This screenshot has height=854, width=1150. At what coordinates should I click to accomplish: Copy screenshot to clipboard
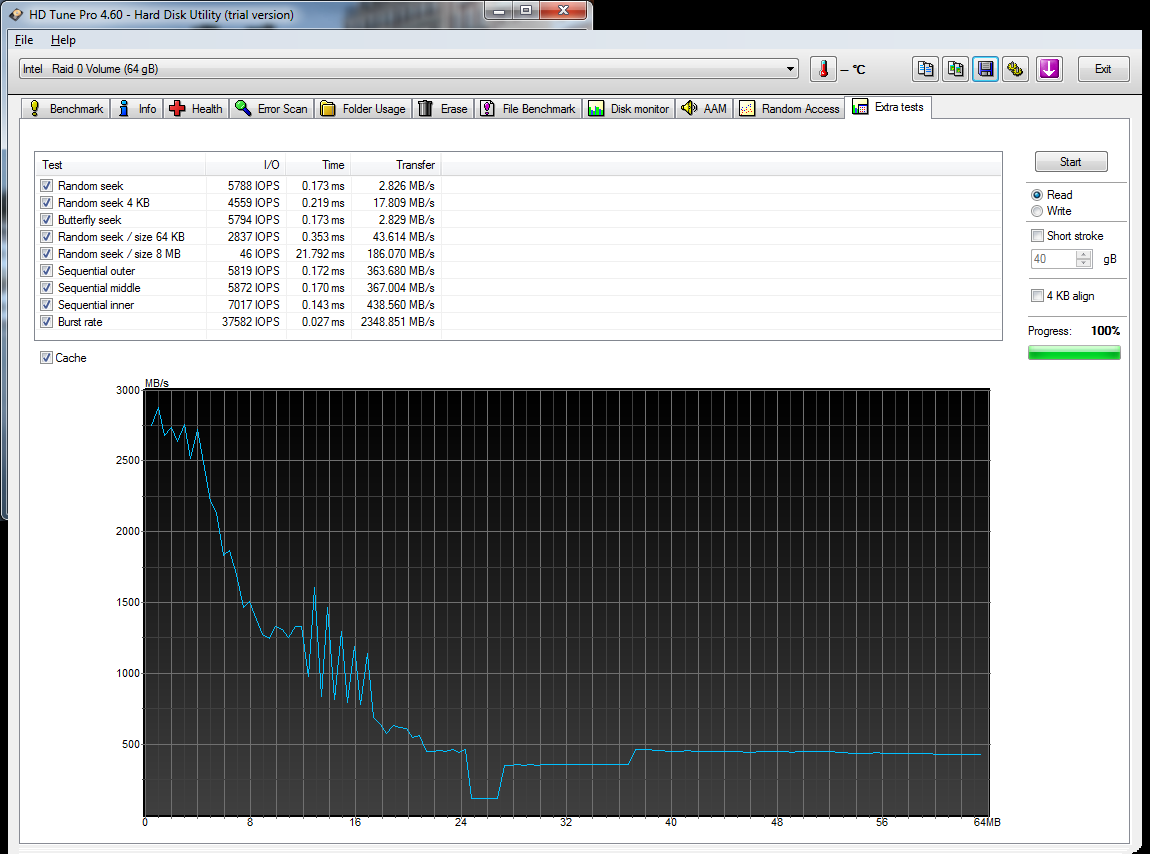point(955,69)
